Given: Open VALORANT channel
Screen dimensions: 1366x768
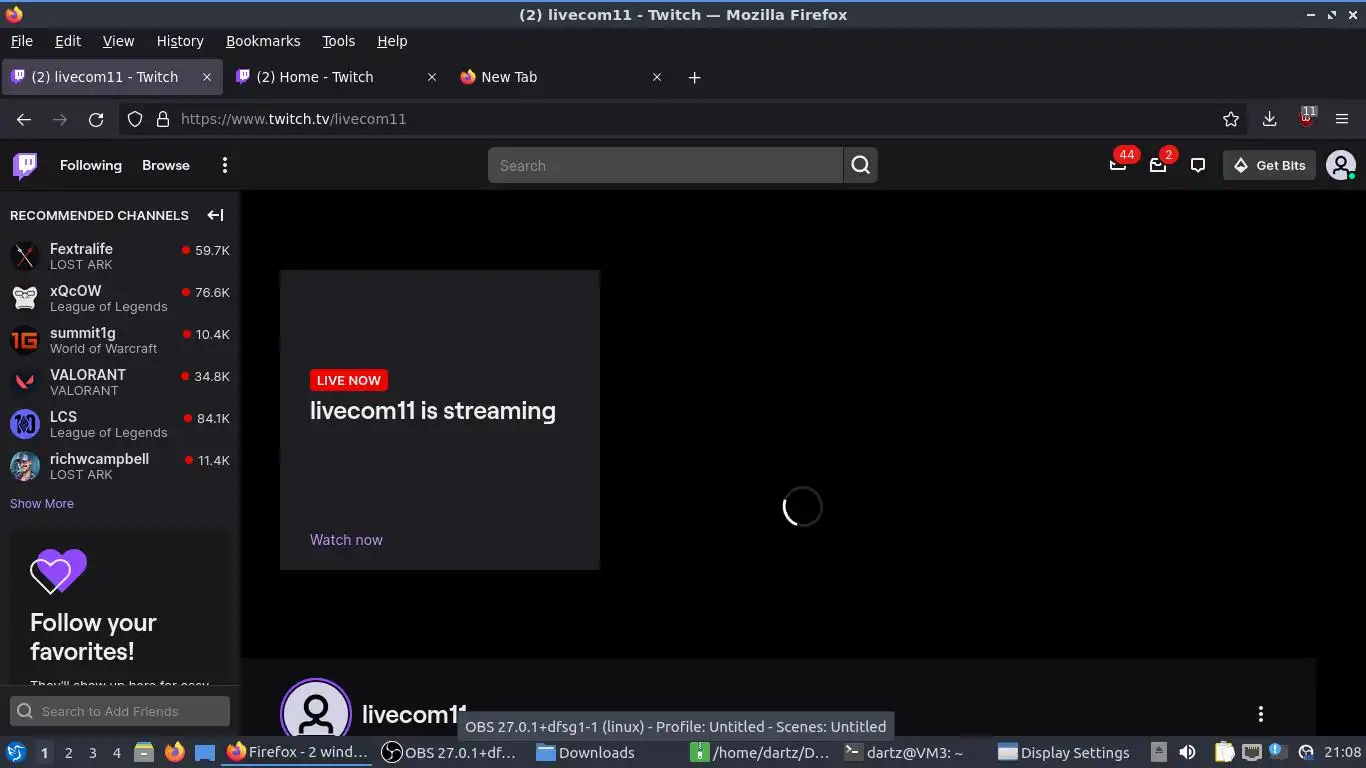Looking at the screenshot, I should (120, 382).
